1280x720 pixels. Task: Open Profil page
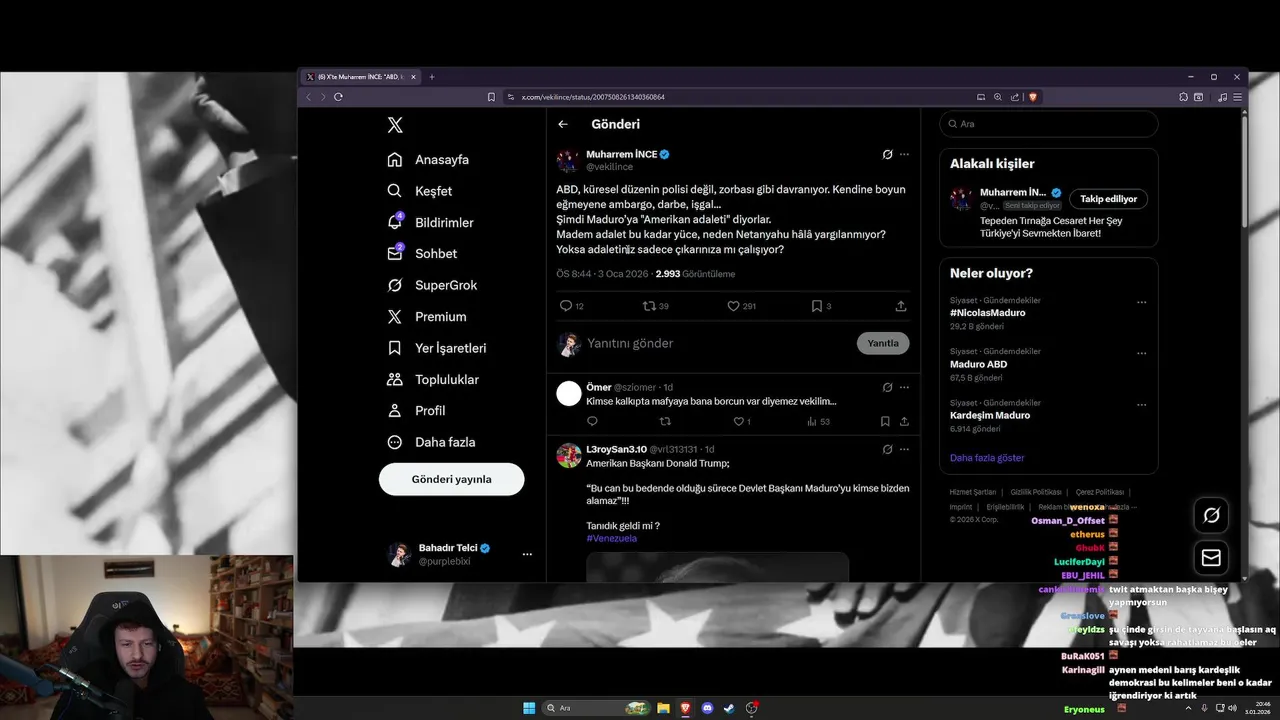point(416,411)
